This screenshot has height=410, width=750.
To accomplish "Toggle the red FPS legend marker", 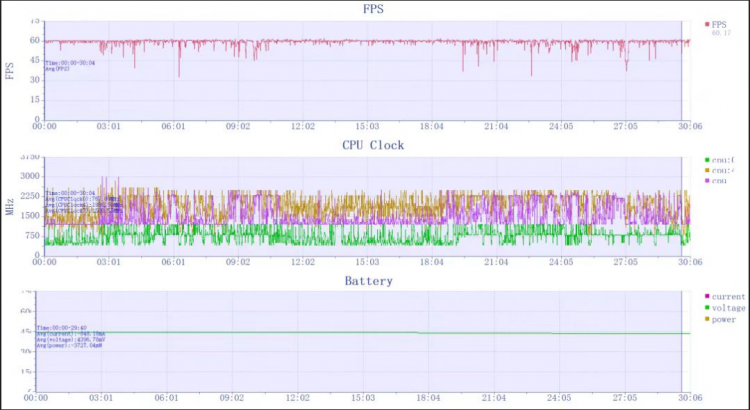I will click(707, 24).
